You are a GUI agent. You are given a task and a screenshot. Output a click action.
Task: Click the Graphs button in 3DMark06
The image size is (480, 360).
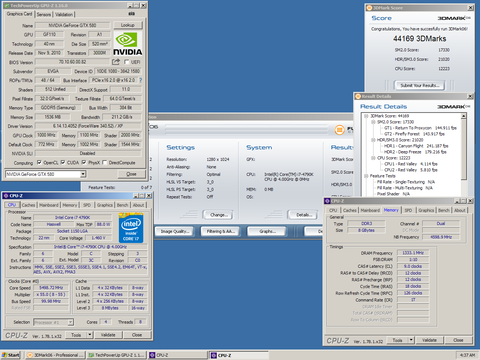267,231
